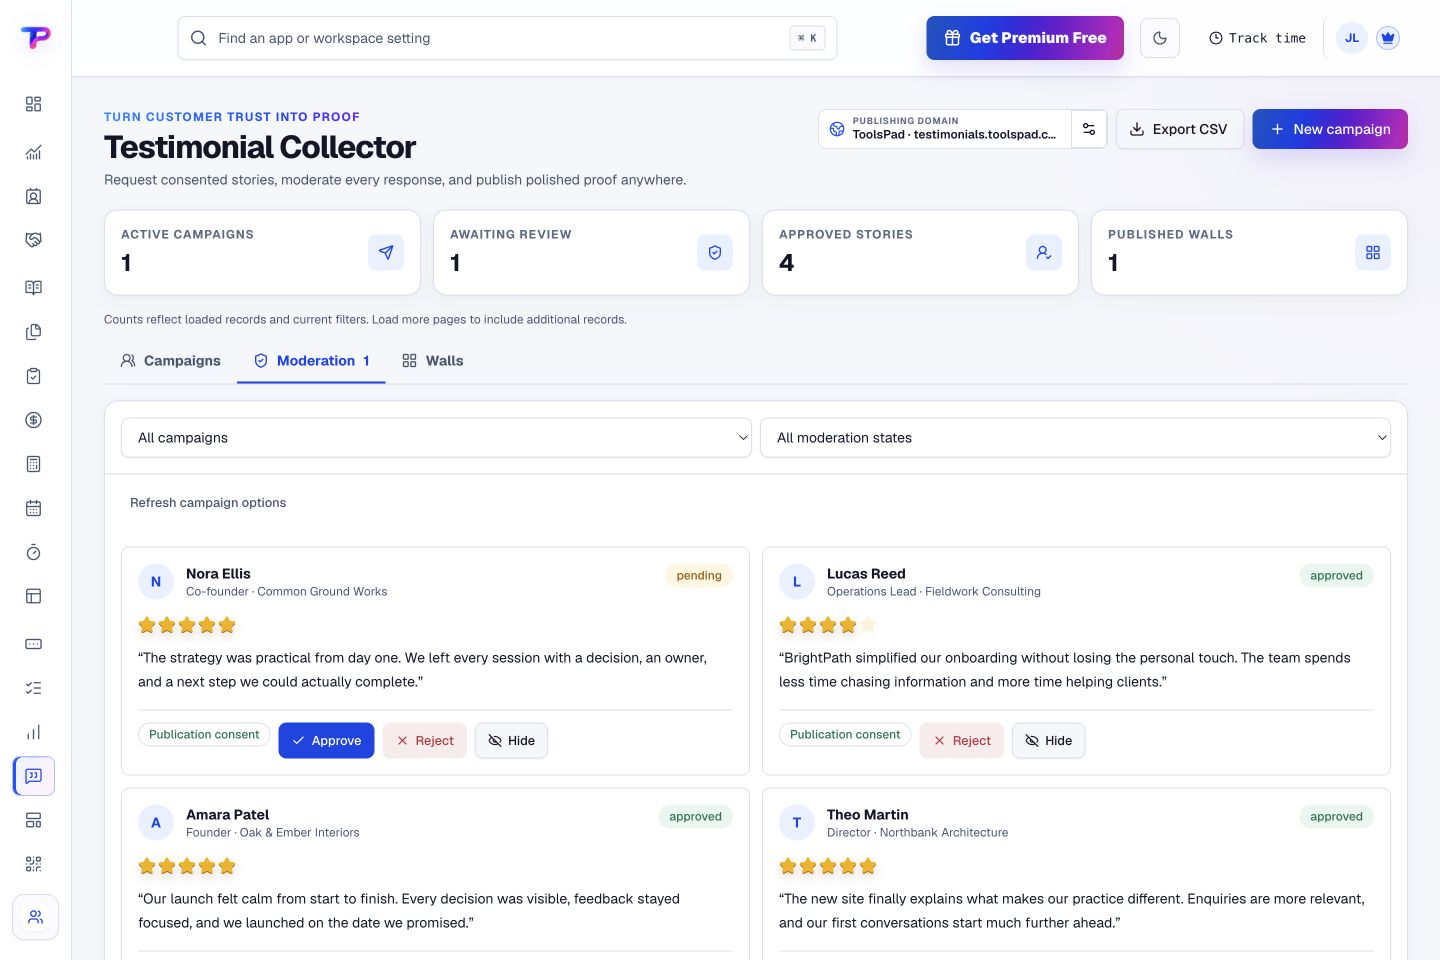
Task: Click the ToolsPad logo
Action: tap(35, 38)
